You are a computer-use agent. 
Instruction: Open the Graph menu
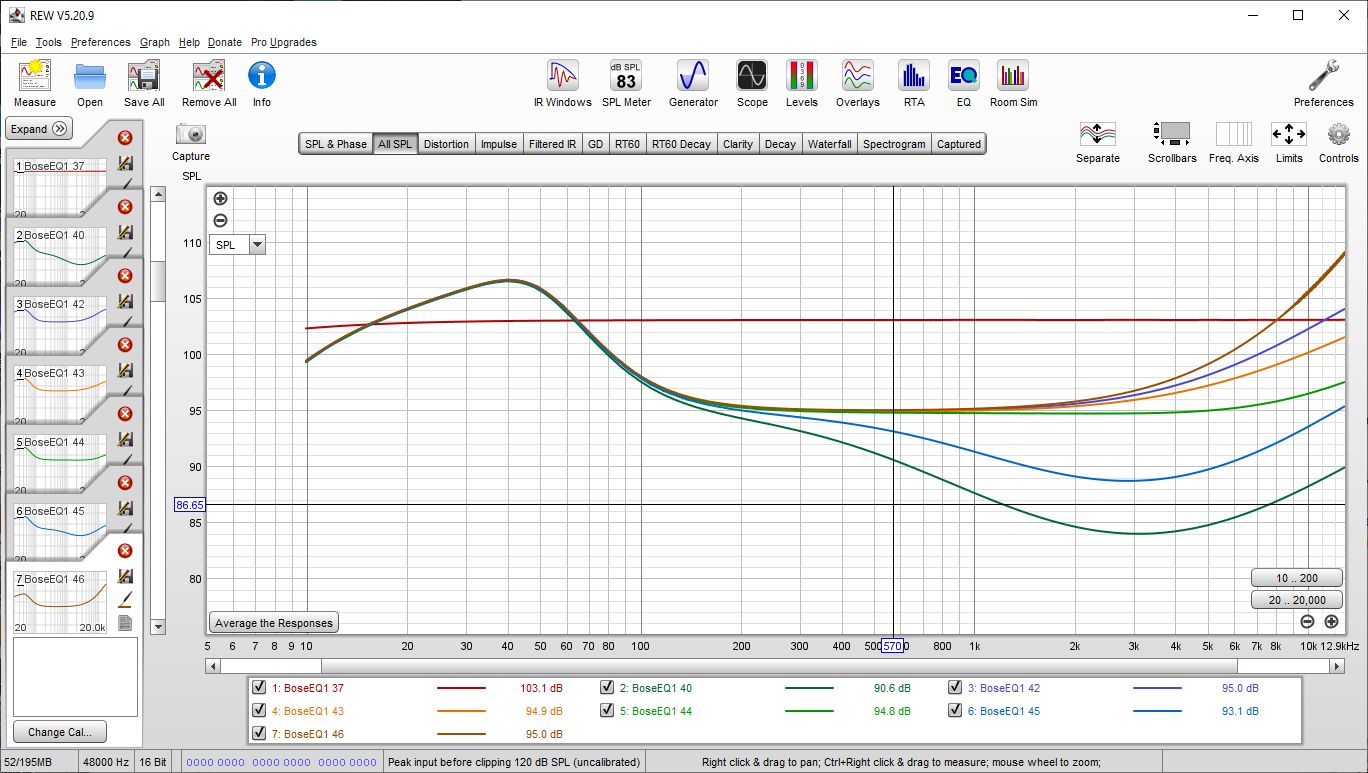(155, 42)
